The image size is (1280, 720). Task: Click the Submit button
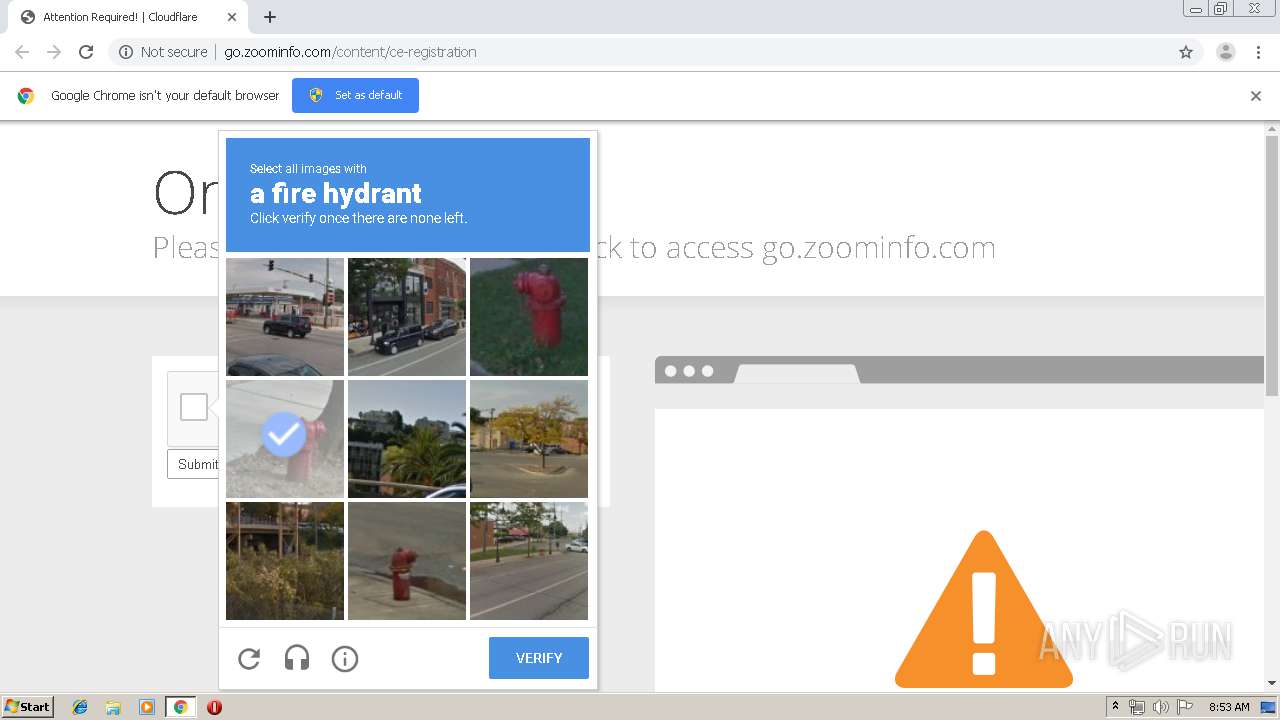(x=194, y=464)
